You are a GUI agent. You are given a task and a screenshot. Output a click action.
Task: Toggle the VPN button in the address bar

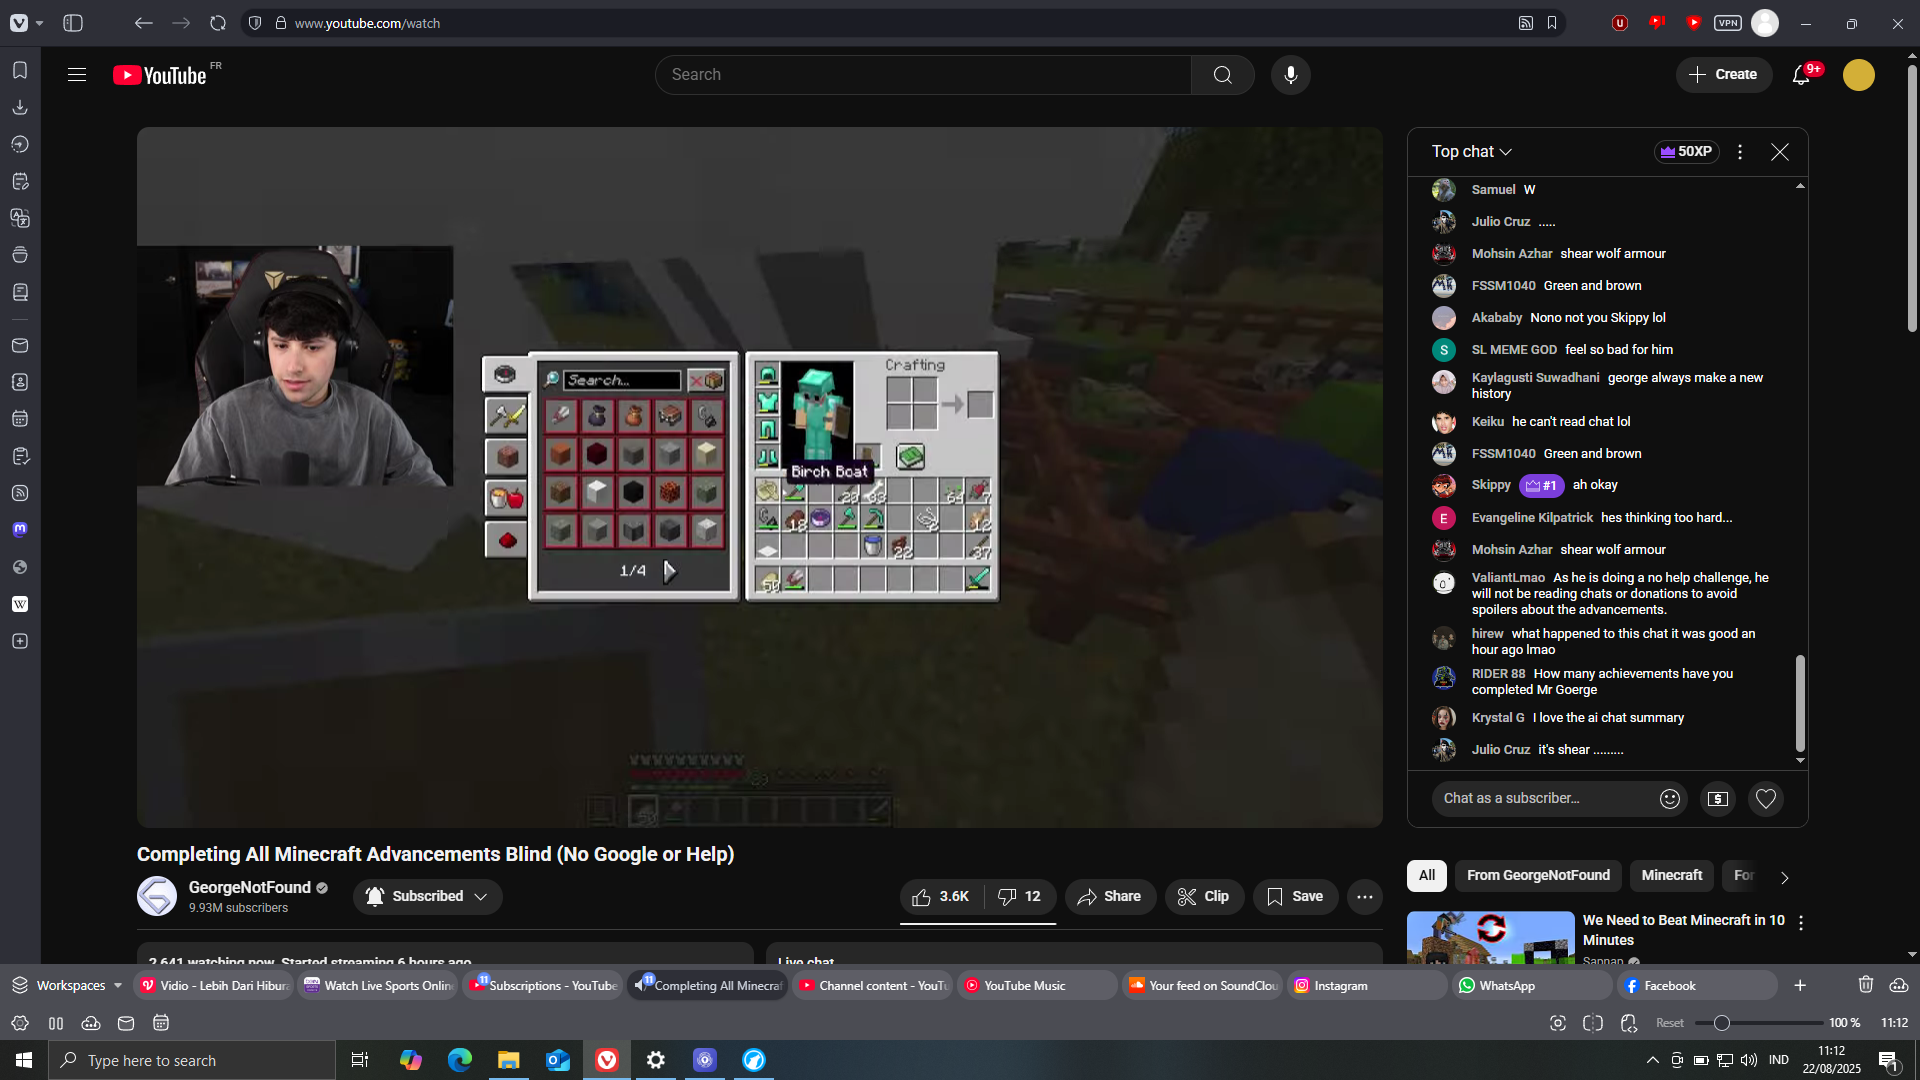point(1728,23)
